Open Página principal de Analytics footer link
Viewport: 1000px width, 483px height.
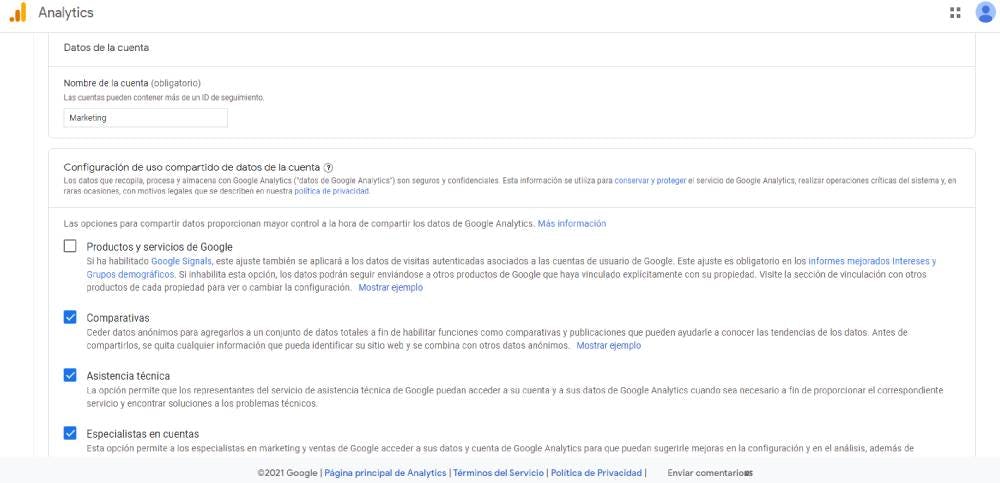pos(385,473)
